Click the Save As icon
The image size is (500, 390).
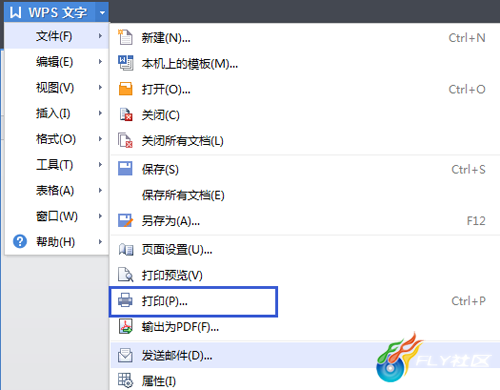[x=126, y=221]
